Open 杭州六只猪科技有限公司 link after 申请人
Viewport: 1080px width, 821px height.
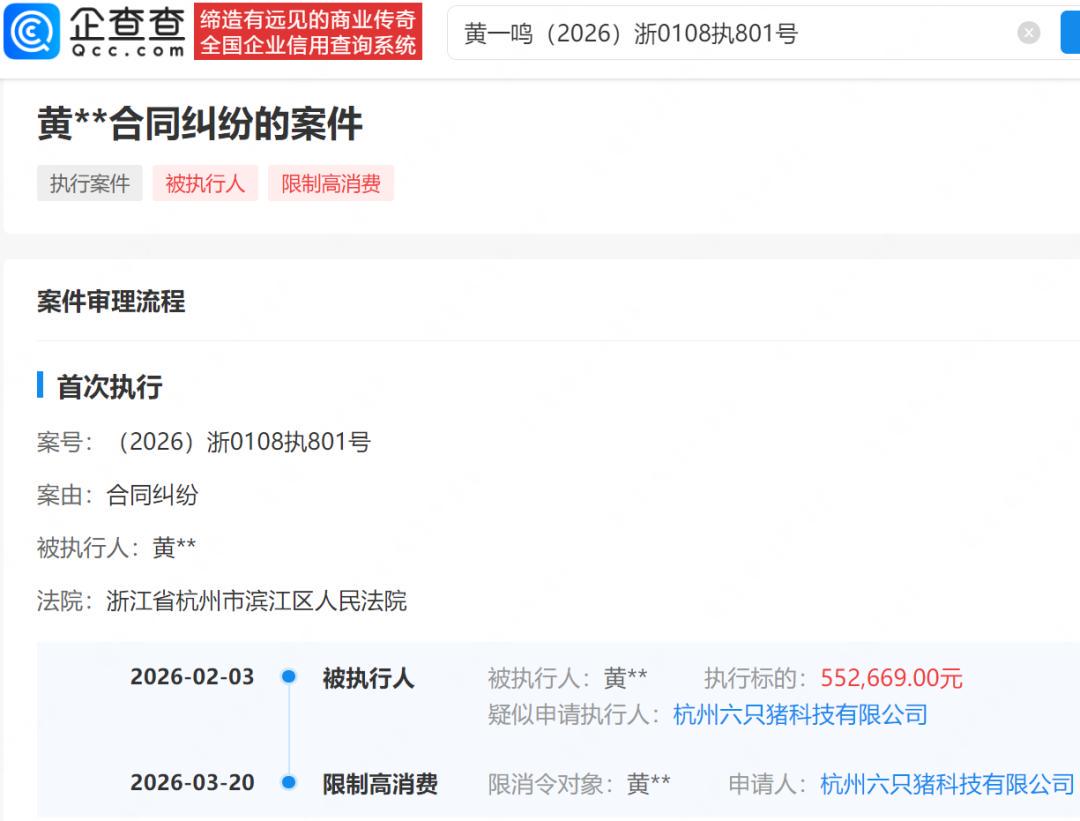coord(947,784)
